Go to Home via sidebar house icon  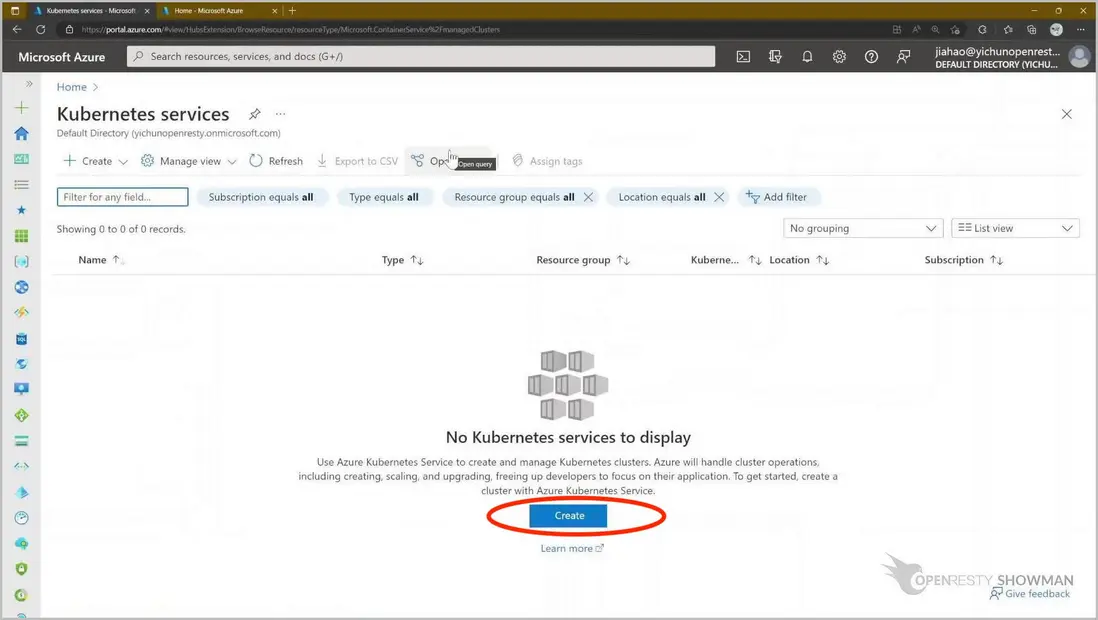(x=22, y=133)
